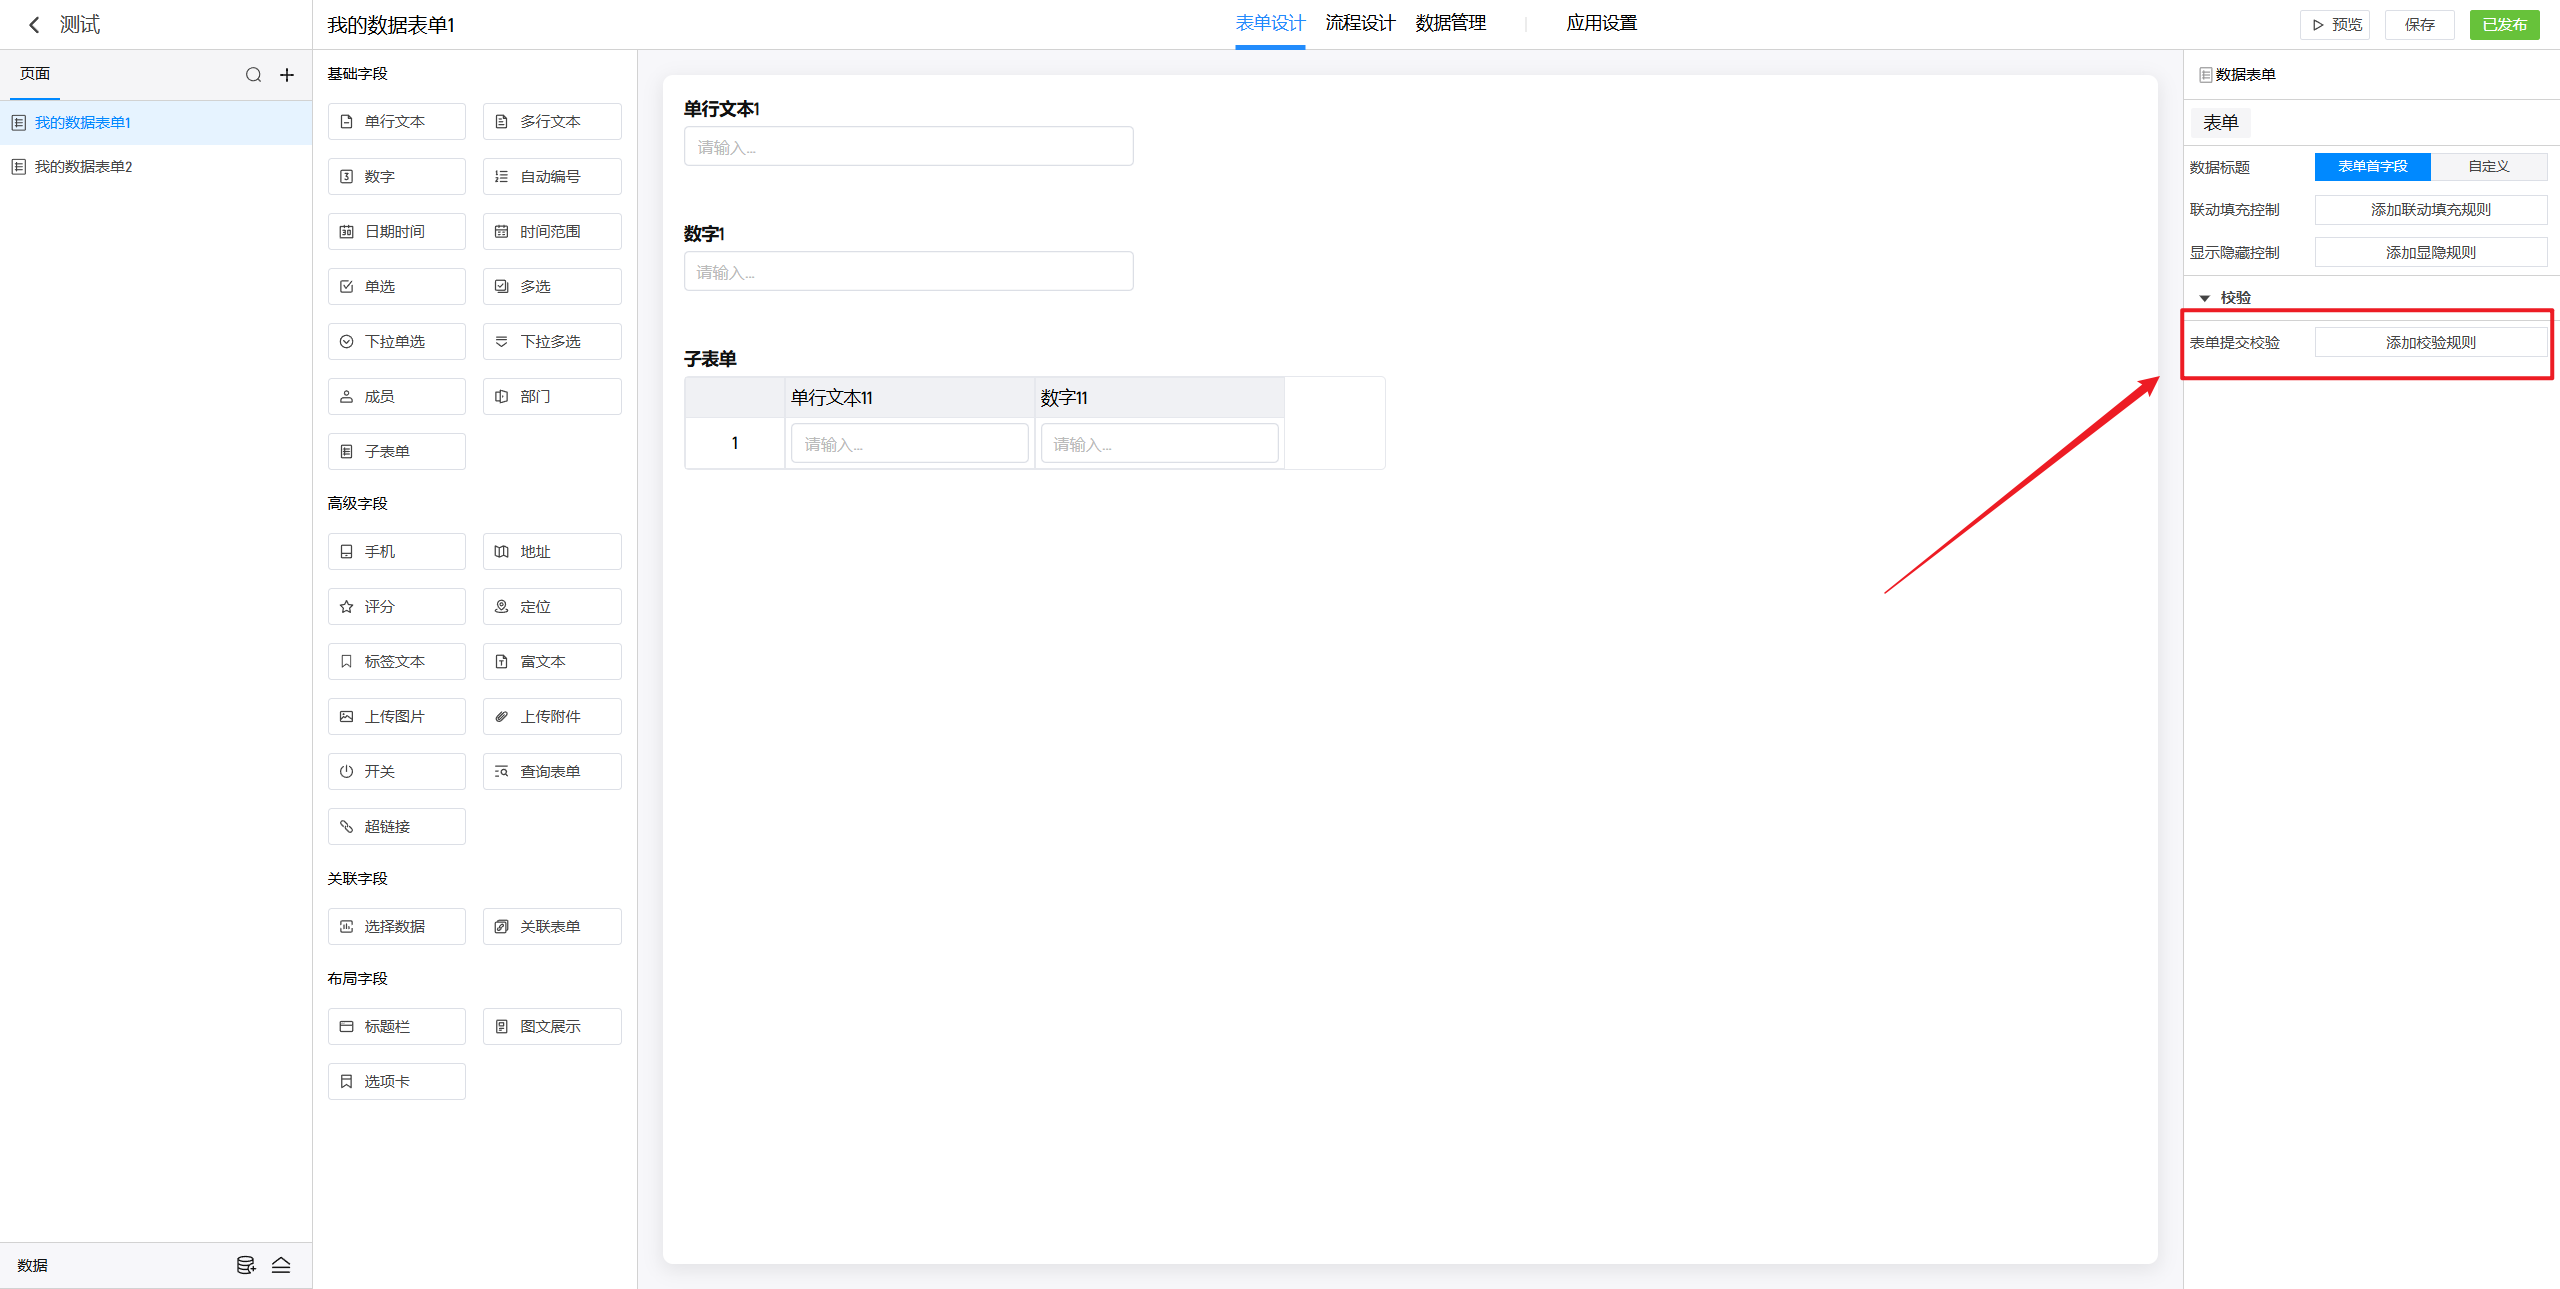Select 表单首字段 as data title option
This screenshot has height=1289, width=2560.
tap(2372, 166)
